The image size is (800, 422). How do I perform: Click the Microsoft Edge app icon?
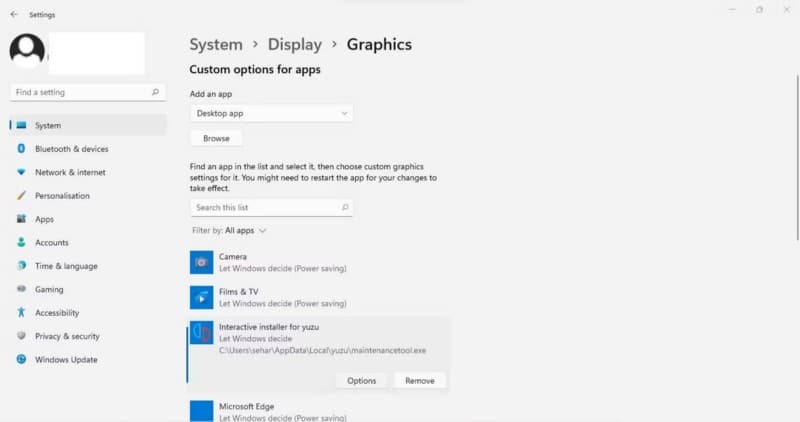[202, 411]
